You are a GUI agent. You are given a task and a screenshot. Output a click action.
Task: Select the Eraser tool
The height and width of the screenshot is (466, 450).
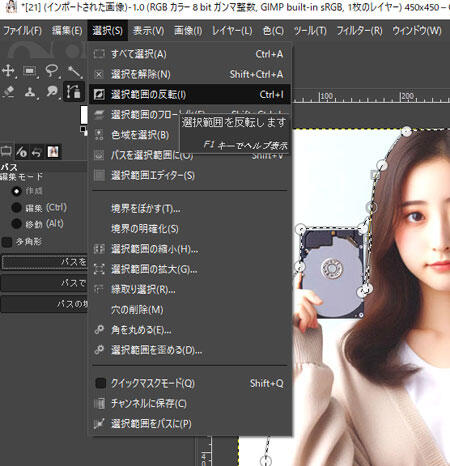point(8,91)
